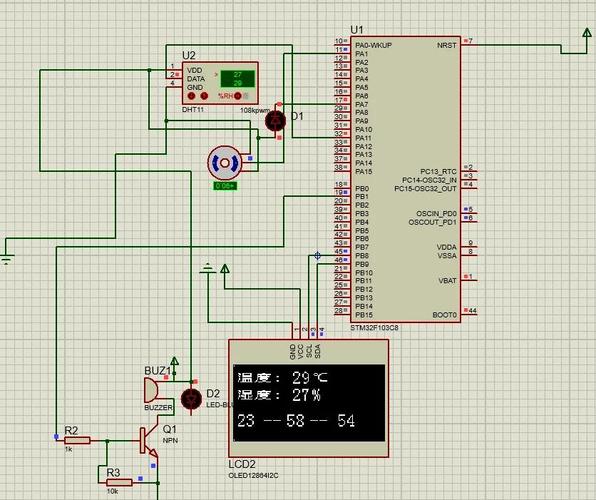
Task: Click the motor speed readout label
Action: tap(225, 186)
